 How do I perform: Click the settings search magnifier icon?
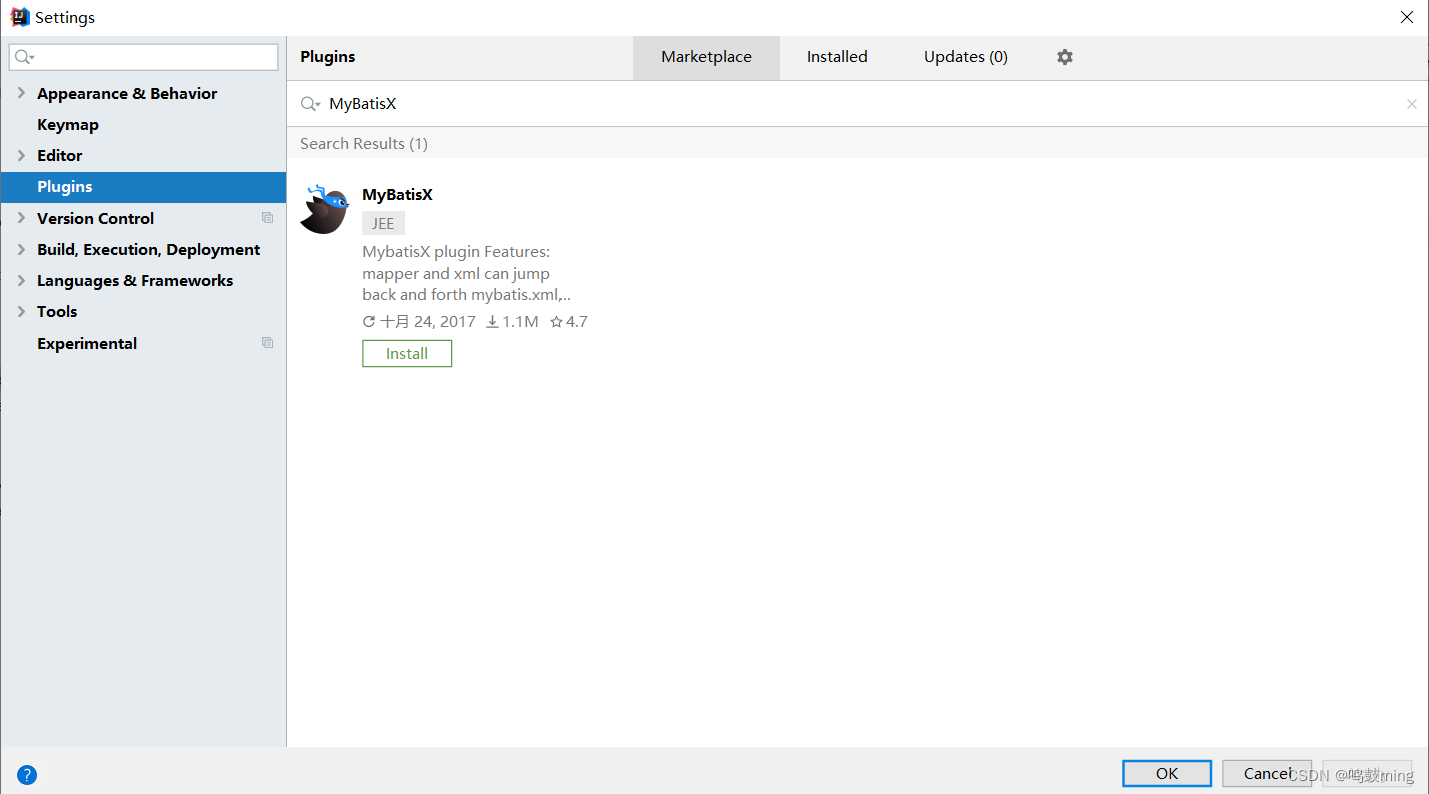25,58
